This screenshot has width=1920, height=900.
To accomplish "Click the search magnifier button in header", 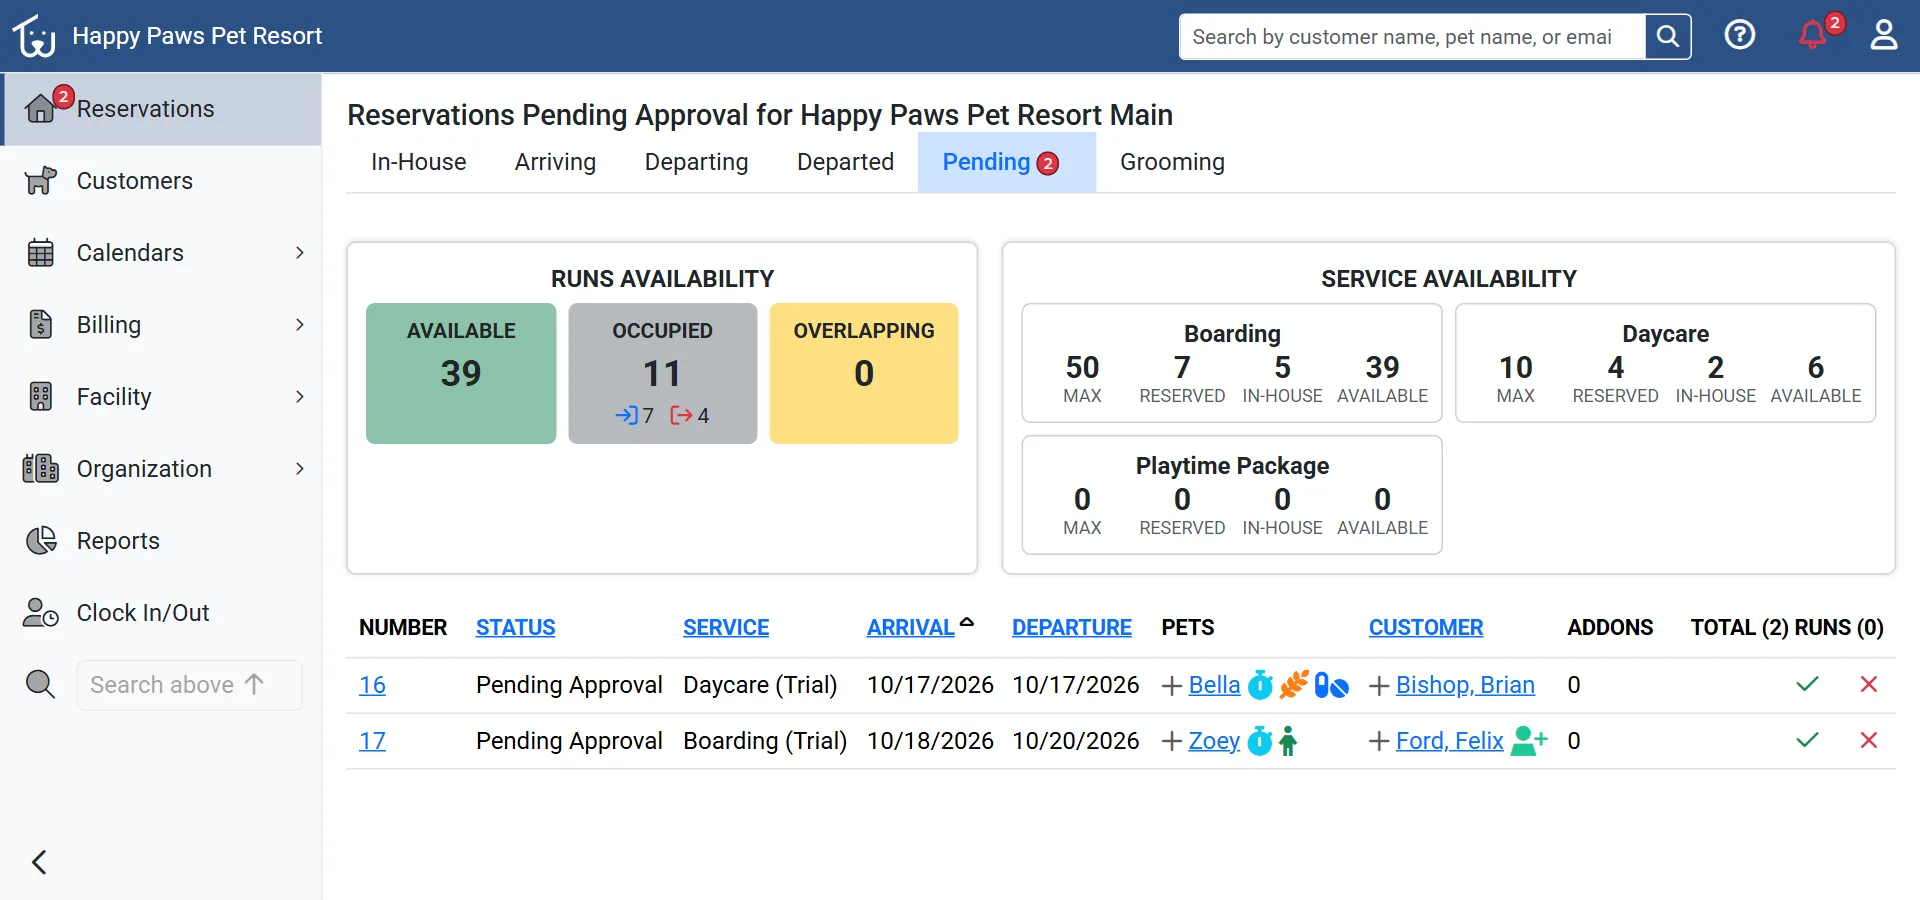I will click(1668, 37).
